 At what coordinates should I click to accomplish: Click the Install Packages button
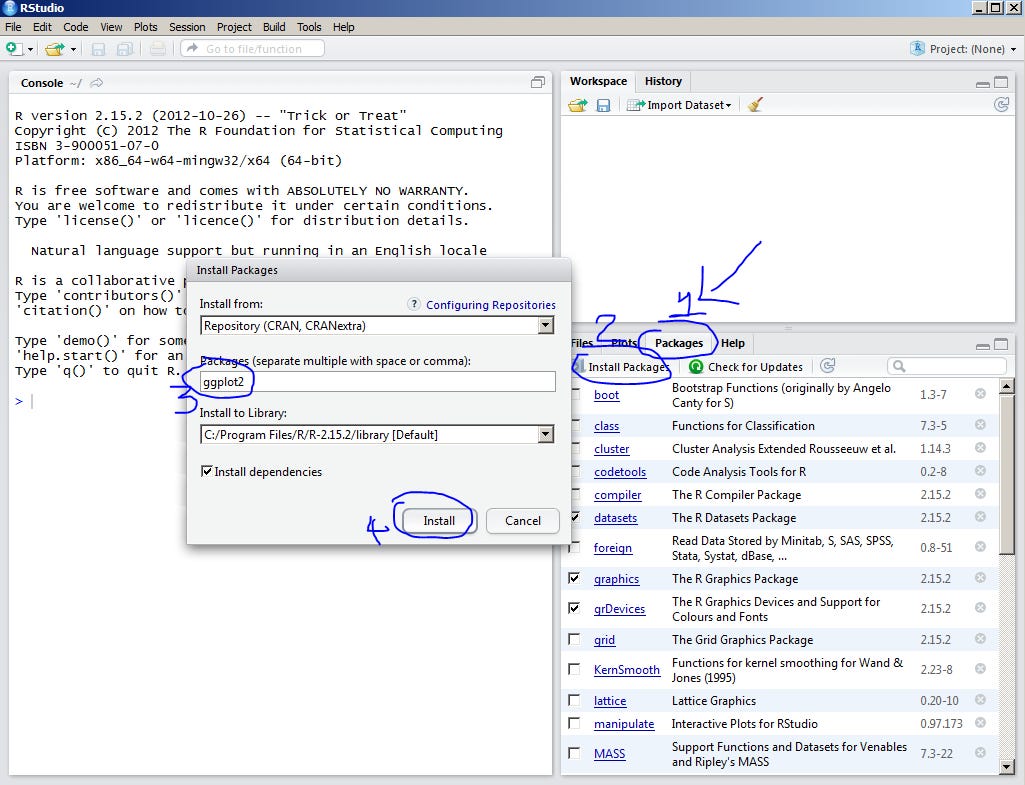coord(622,367)
